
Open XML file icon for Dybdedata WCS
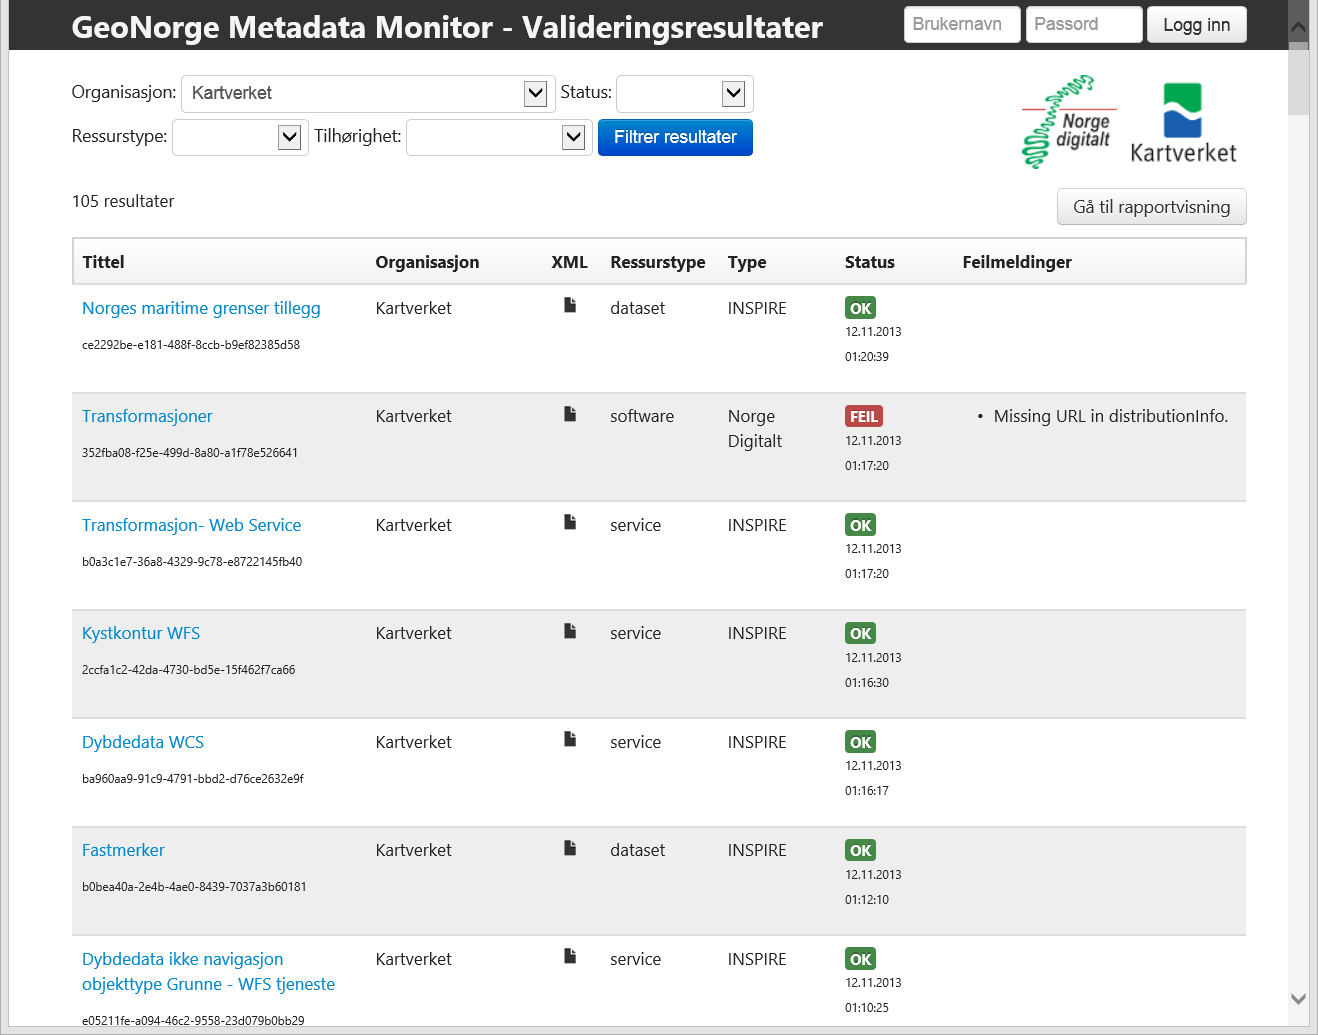(570, 739)
